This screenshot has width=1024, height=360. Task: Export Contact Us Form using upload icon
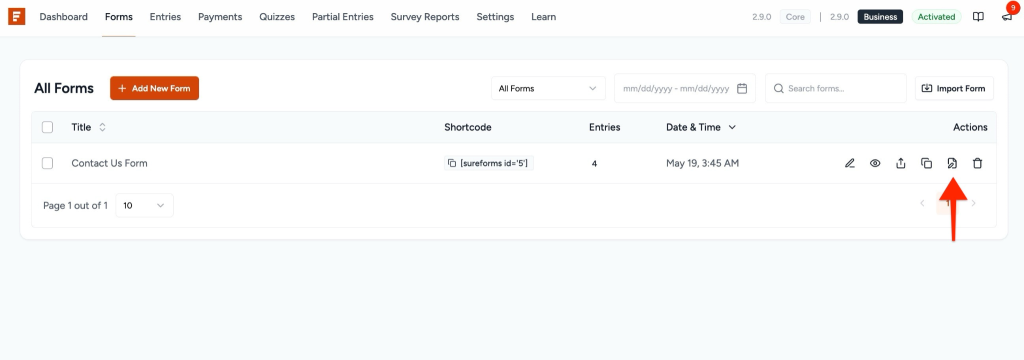[x=901, y=163]
